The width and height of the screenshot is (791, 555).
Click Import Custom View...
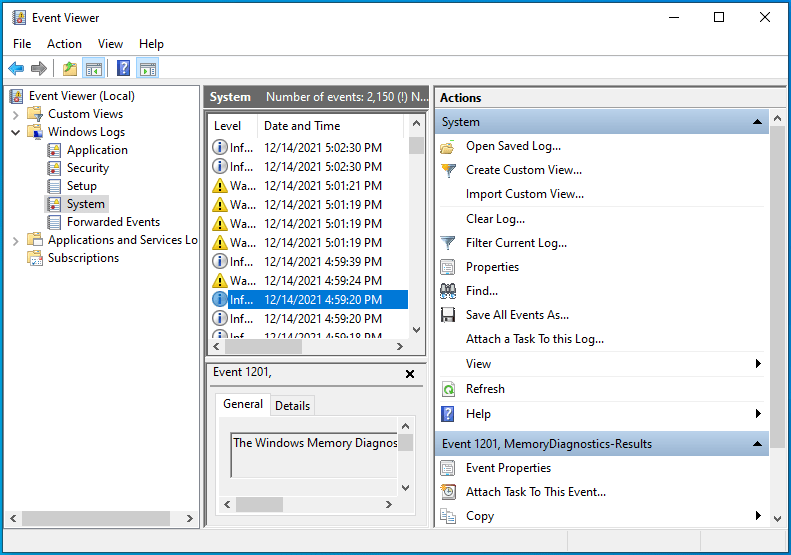pos(525,194)
